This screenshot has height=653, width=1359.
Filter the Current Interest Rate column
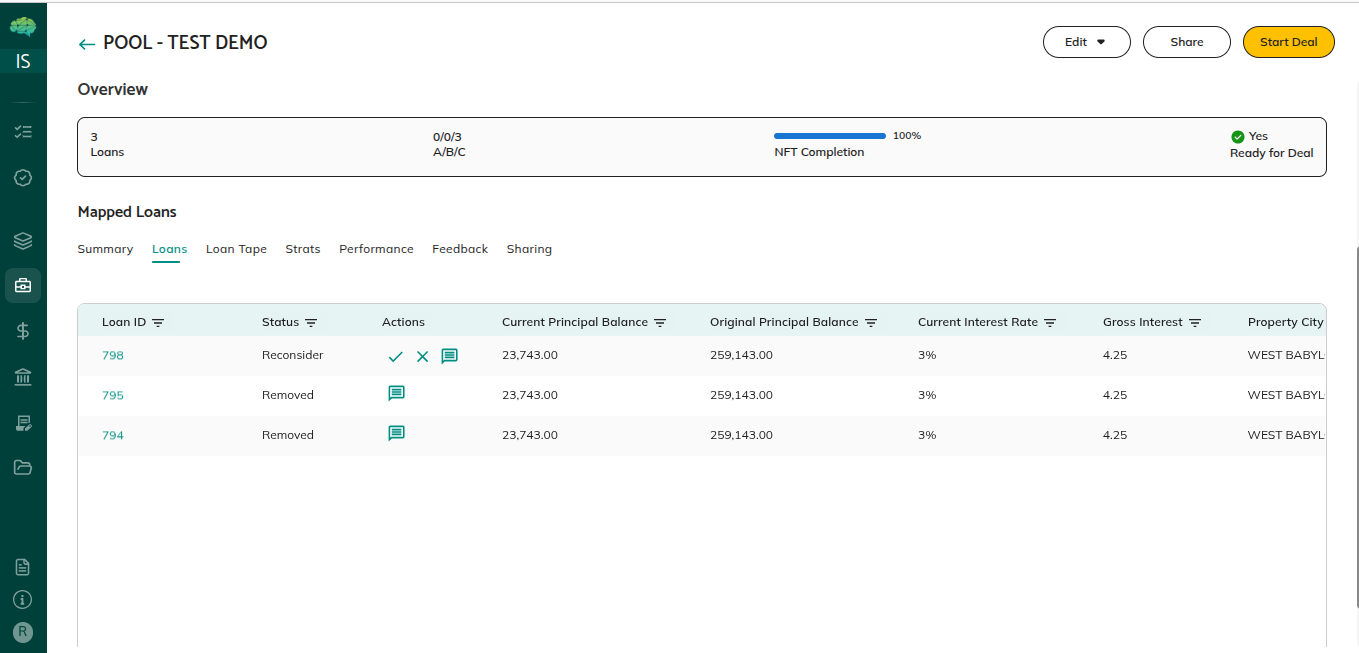pyautogui.click(x=1050, y=323)
